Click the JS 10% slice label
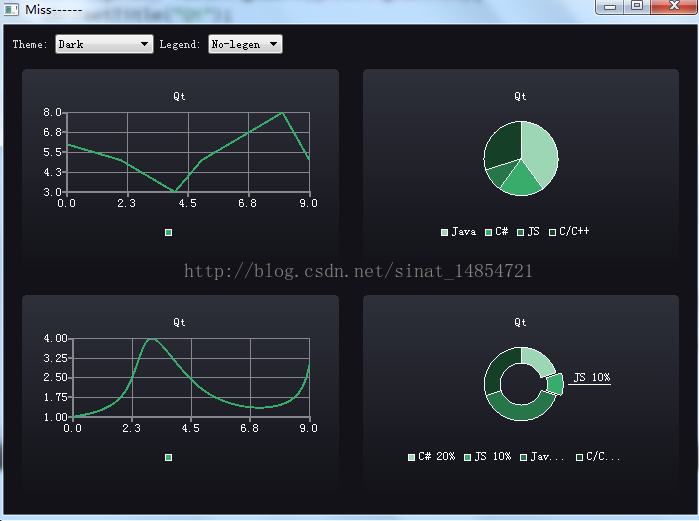This screenshot has height=521, width=699. (x=592, y=377)
